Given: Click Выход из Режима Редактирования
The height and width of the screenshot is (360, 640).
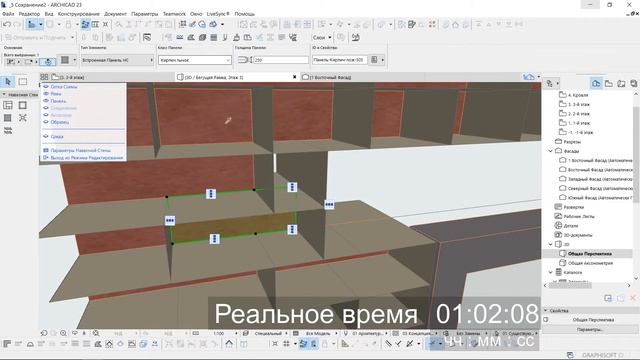Looking at the screenshot, I should 87,158.
